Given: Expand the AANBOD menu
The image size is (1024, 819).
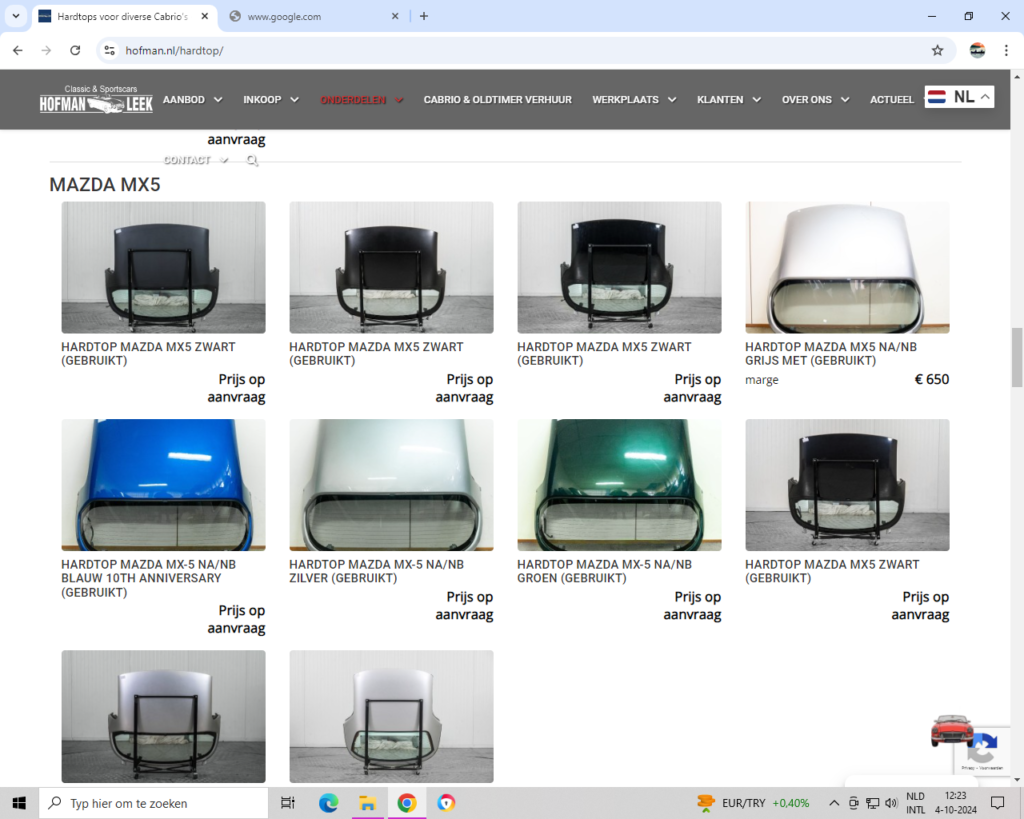Looking at the screenshot, I should 193,99.
